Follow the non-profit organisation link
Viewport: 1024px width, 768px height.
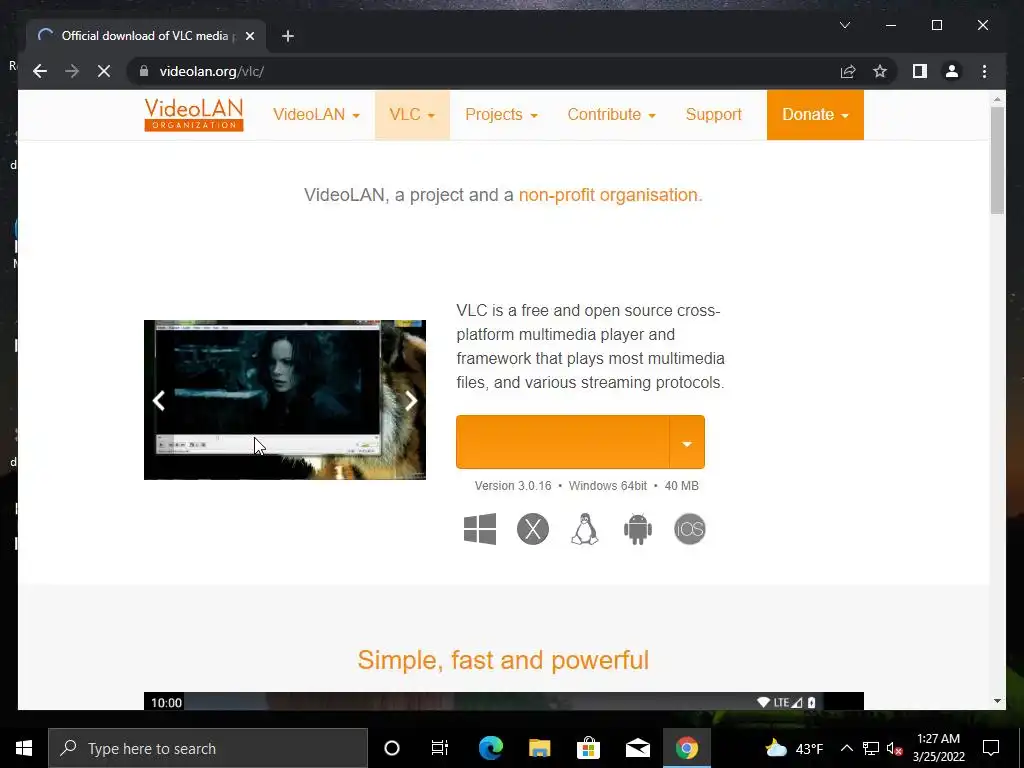(608, 195)
